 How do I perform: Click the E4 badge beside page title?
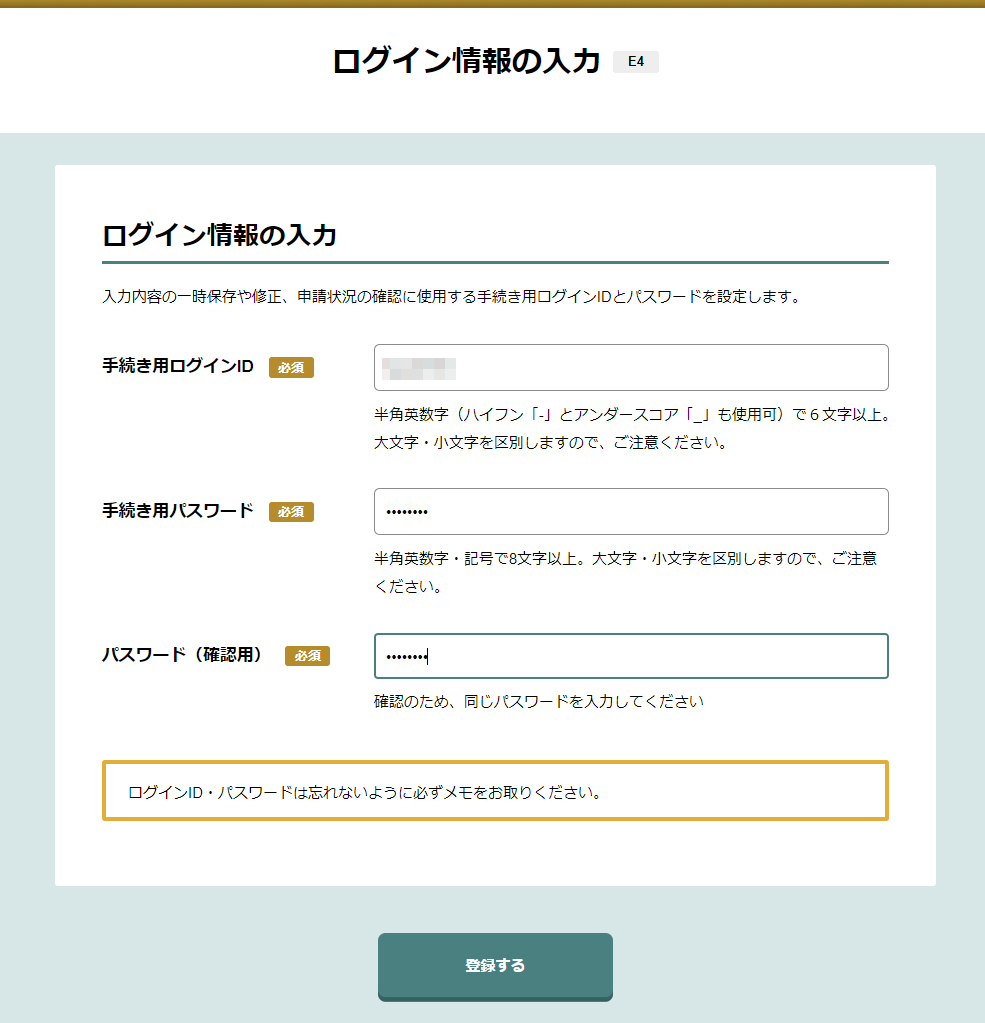(635, 62)
